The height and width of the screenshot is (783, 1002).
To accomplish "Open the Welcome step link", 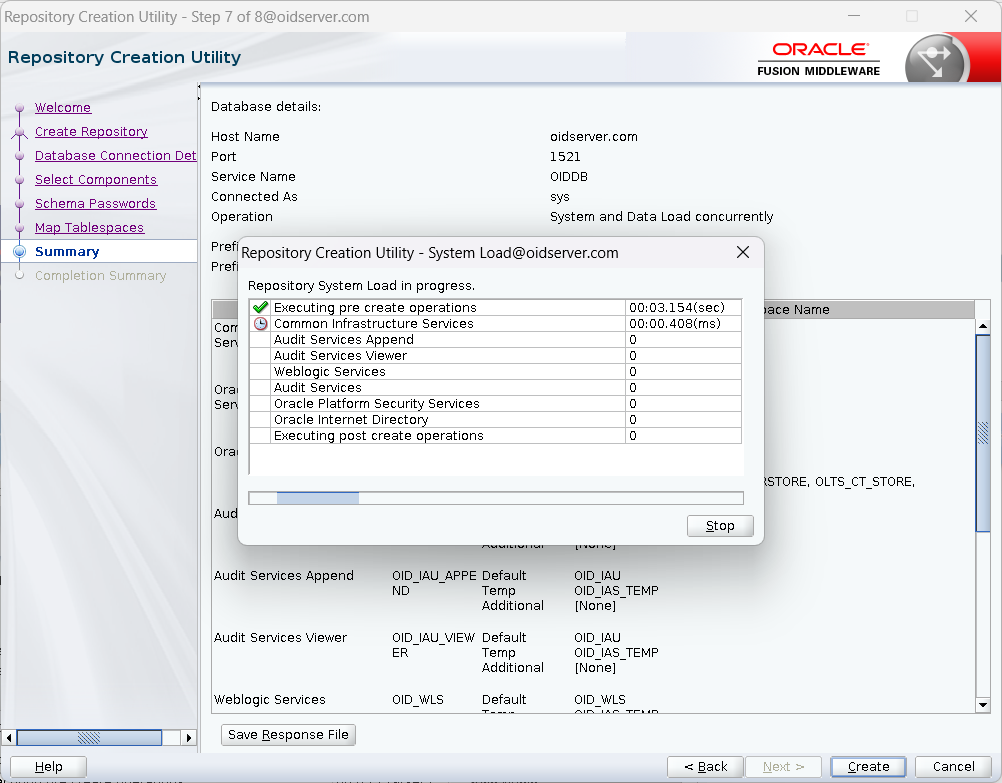I will 63,108.
